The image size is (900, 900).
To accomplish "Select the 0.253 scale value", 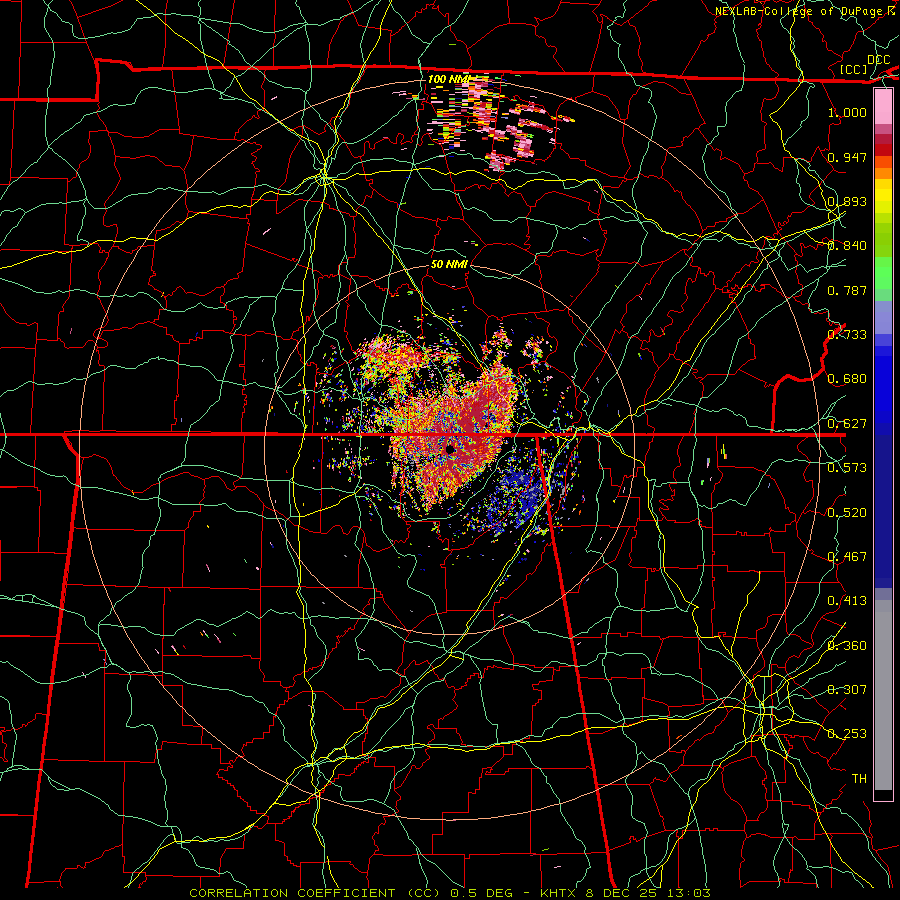I will (x=847, y=734).
